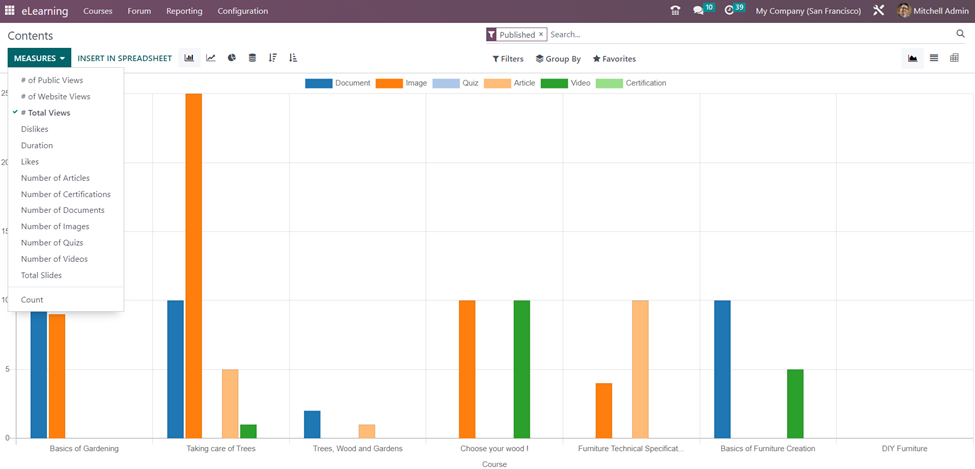Open the Reporting menu

coord(184,11)
